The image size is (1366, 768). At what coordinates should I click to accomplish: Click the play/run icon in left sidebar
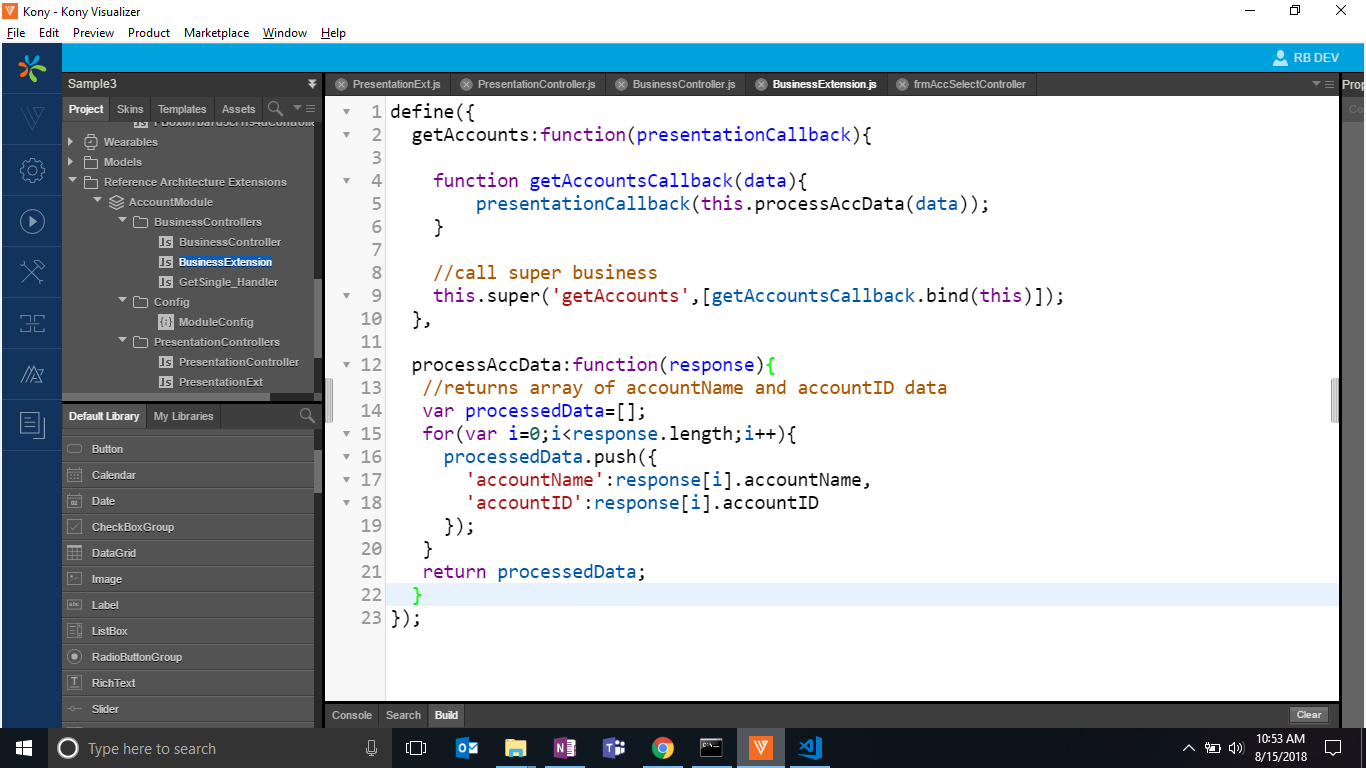(x=32, y=222)
